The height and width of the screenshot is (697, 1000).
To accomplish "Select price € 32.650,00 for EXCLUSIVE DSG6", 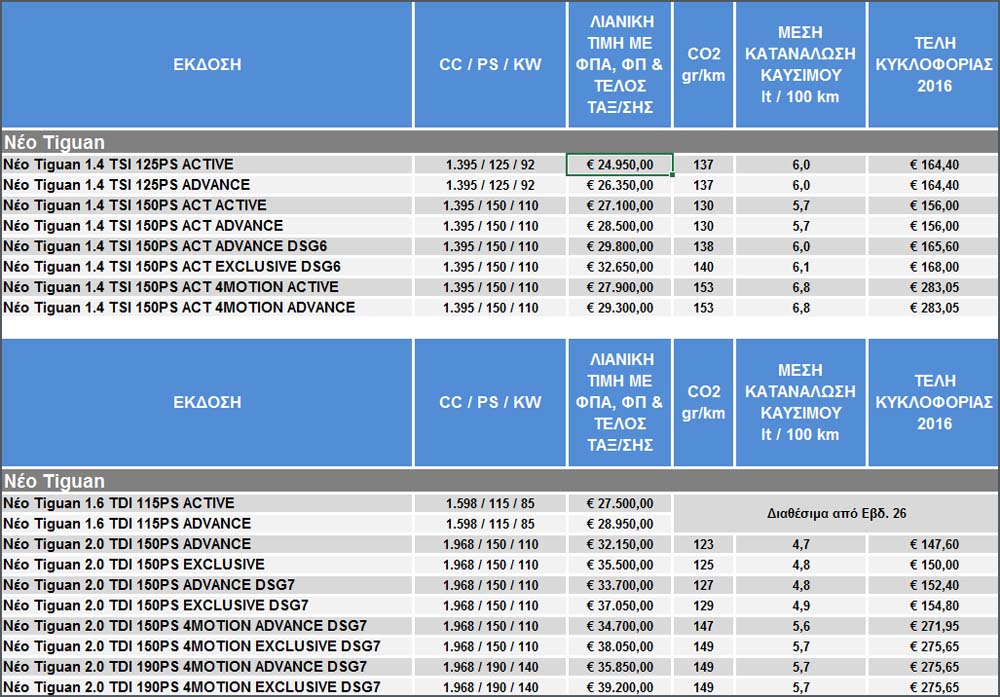I will coord(619,267).
